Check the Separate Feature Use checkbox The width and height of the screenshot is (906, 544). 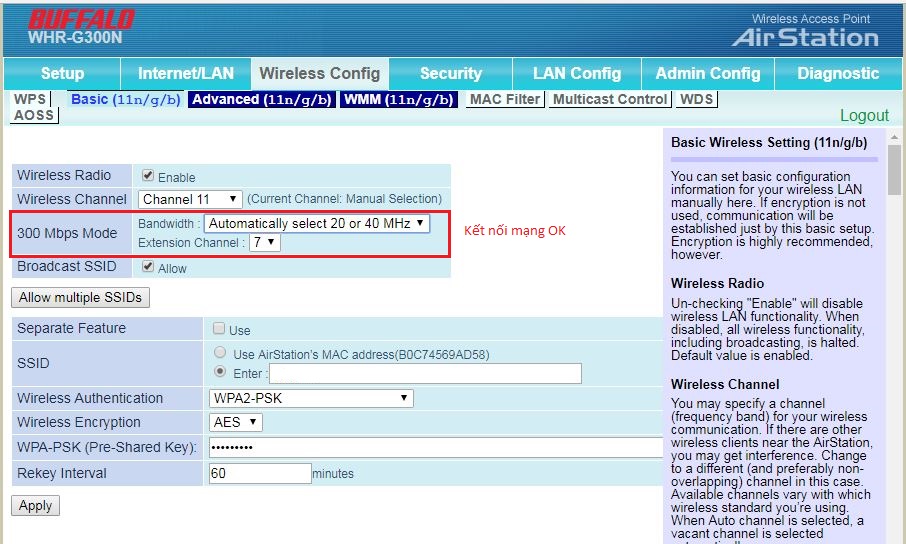218,328
